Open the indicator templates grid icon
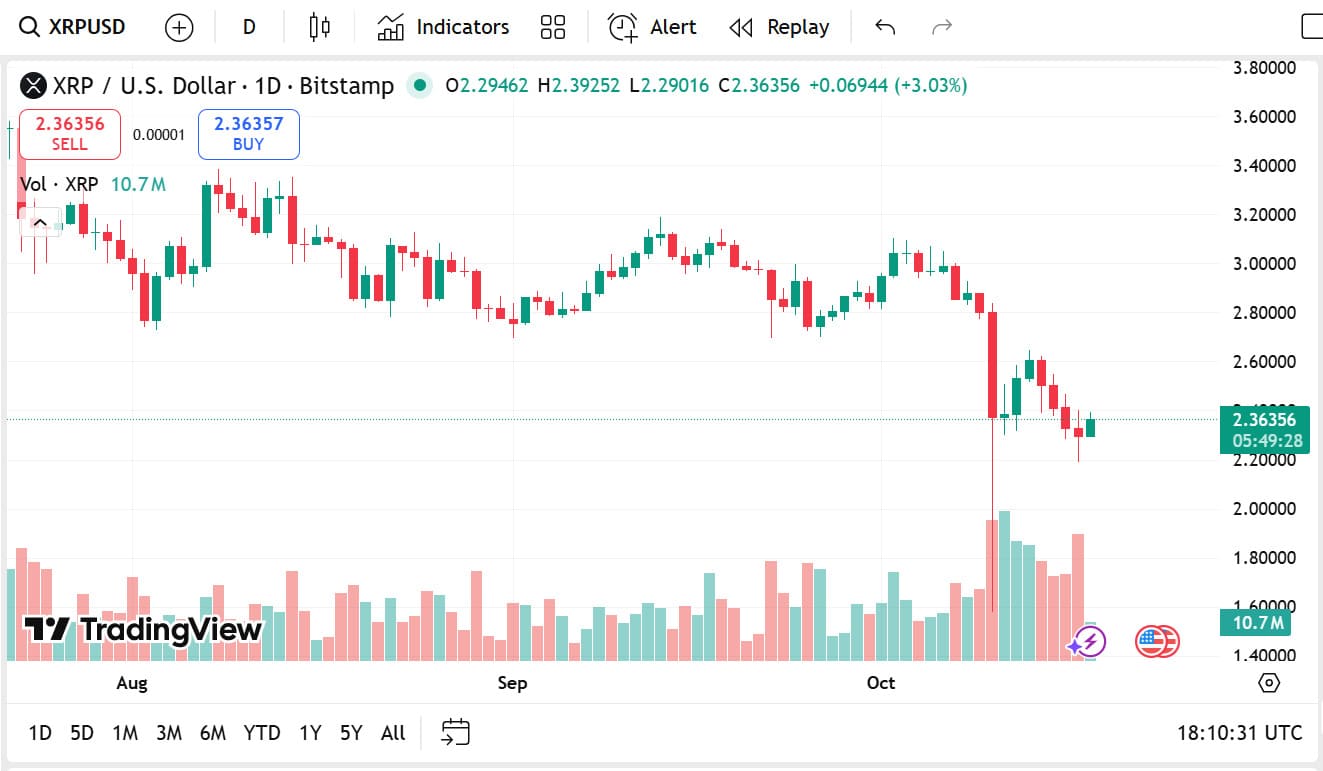Image resolution: width=1323 pixels, height=771 pixels. [552, 27]
